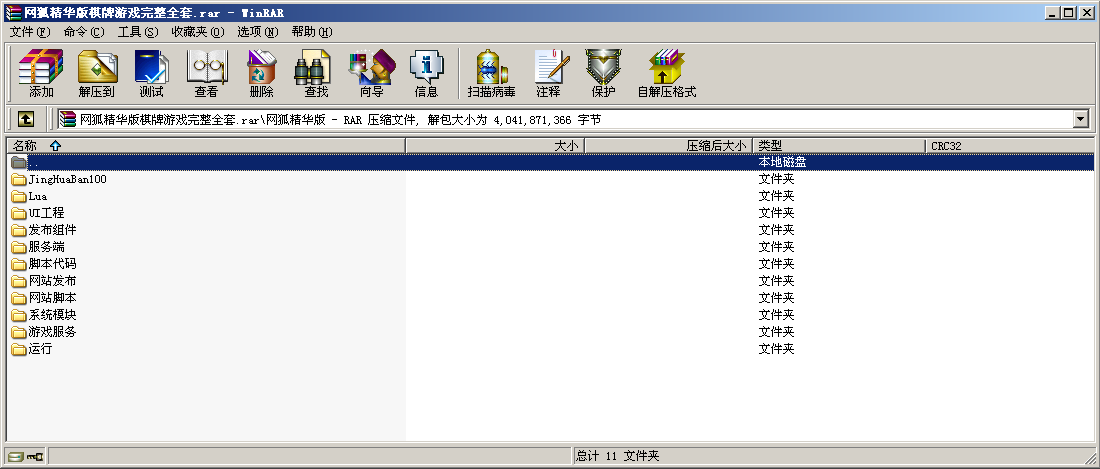Sort by the 名称 column header
The height and width of the screenshot is (469, 1100).
tap(206, 146)
